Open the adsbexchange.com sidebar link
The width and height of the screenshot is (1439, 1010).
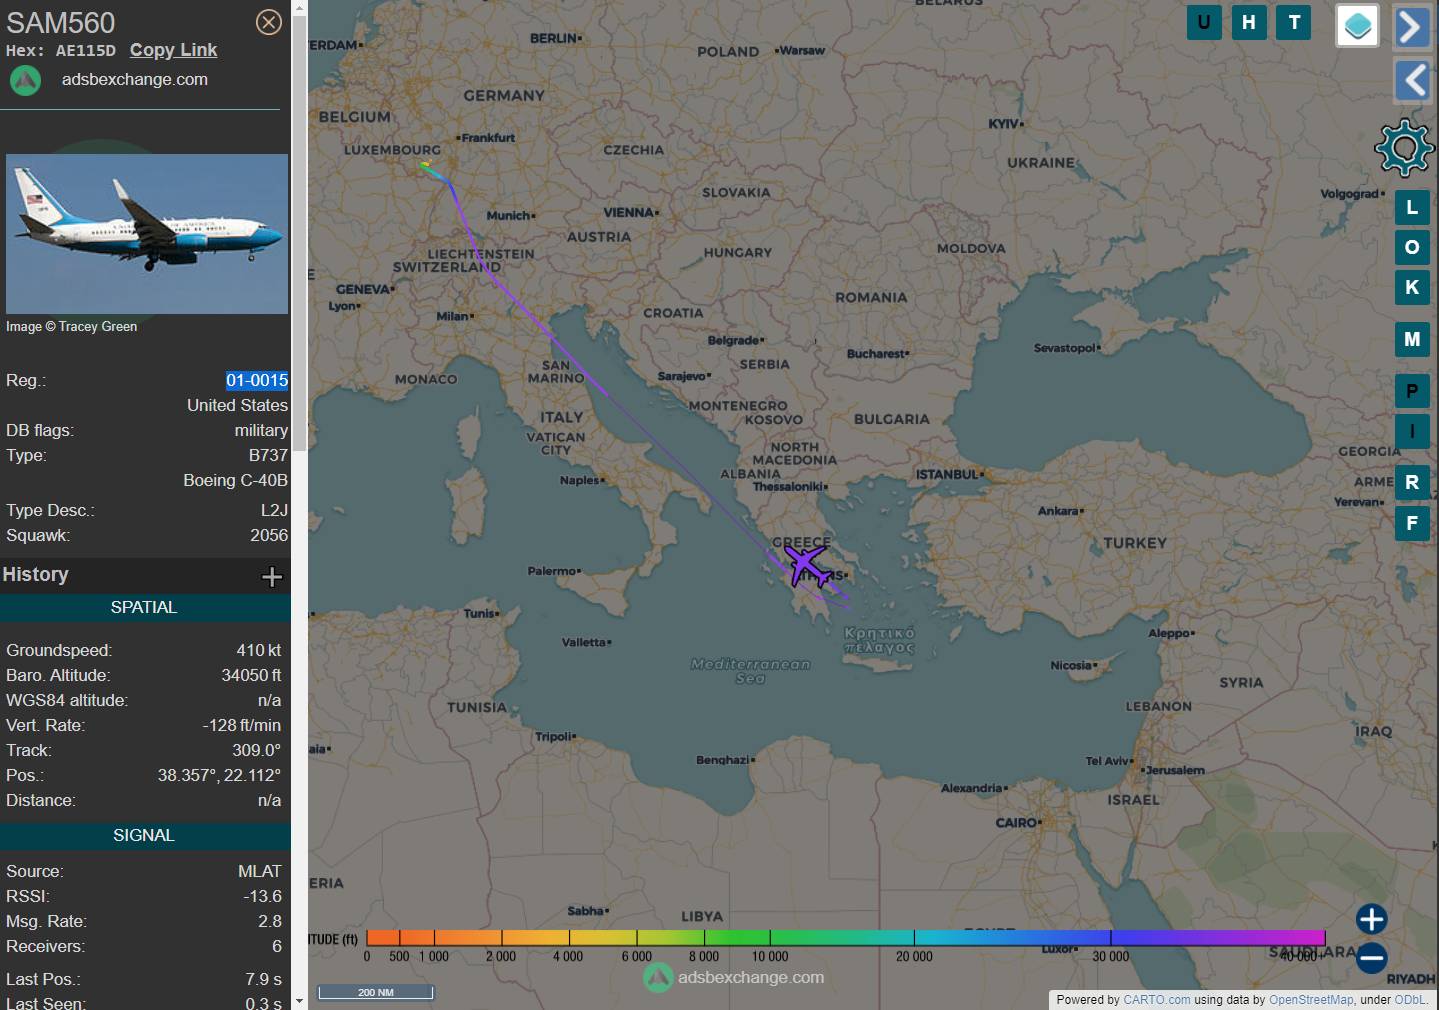coord(135,80)
